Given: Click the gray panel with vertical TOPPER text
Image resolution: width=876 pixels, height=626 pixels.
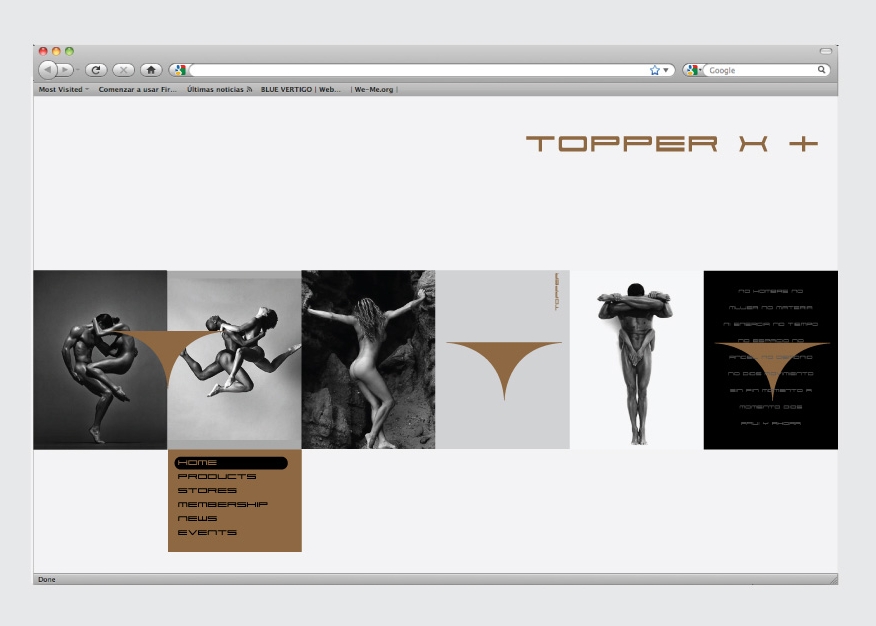Looking at the screenshot, I should (x=502, y=360).
